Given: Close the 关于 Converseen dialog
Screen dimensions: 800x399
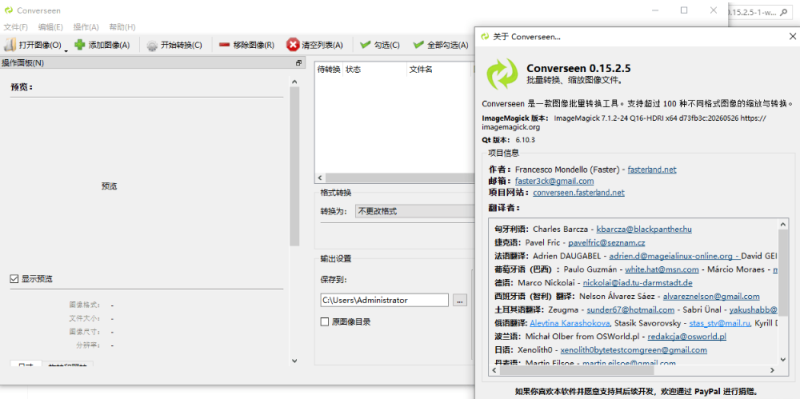Looking at the screenshot, I should point(792,36).
